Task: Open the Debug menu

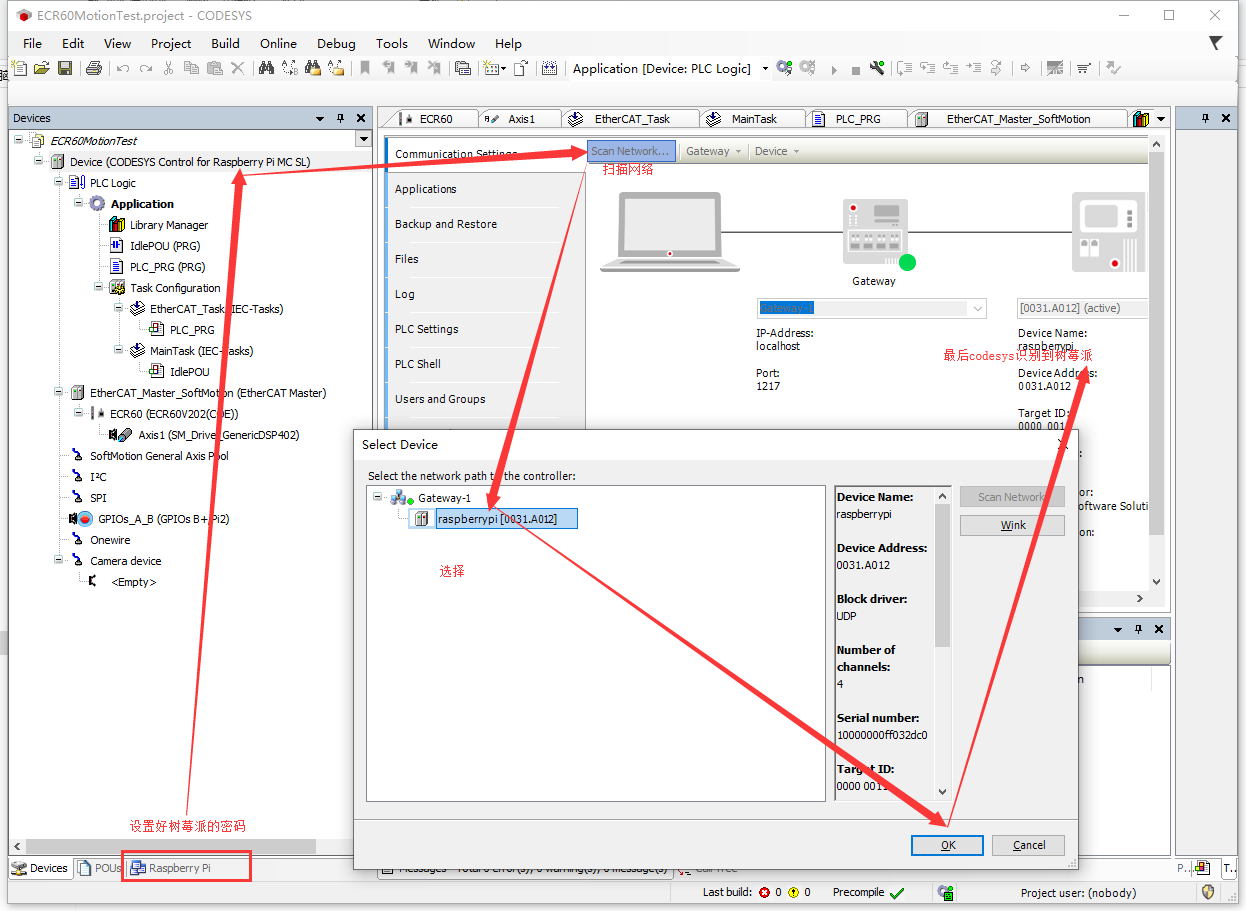Action: click(x=336, y=43)
